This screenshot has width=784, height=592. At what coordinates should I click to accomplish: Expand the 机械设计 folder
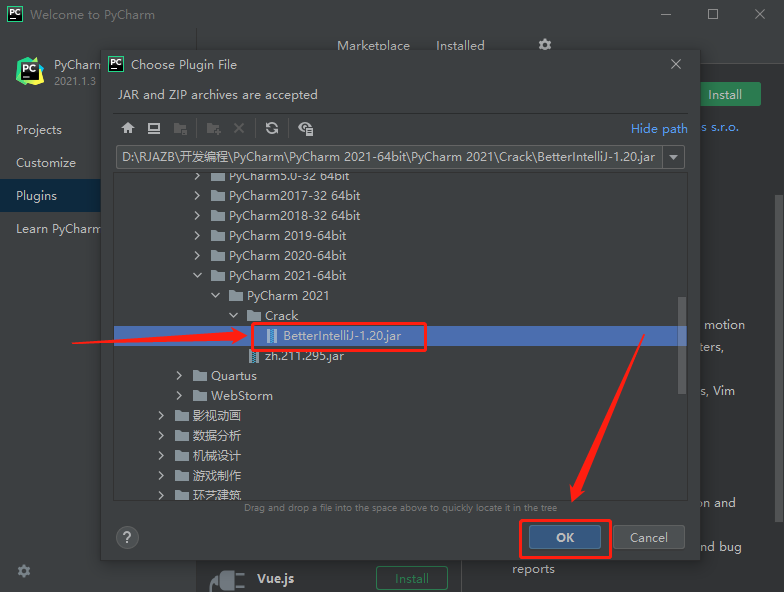(161, 456)
